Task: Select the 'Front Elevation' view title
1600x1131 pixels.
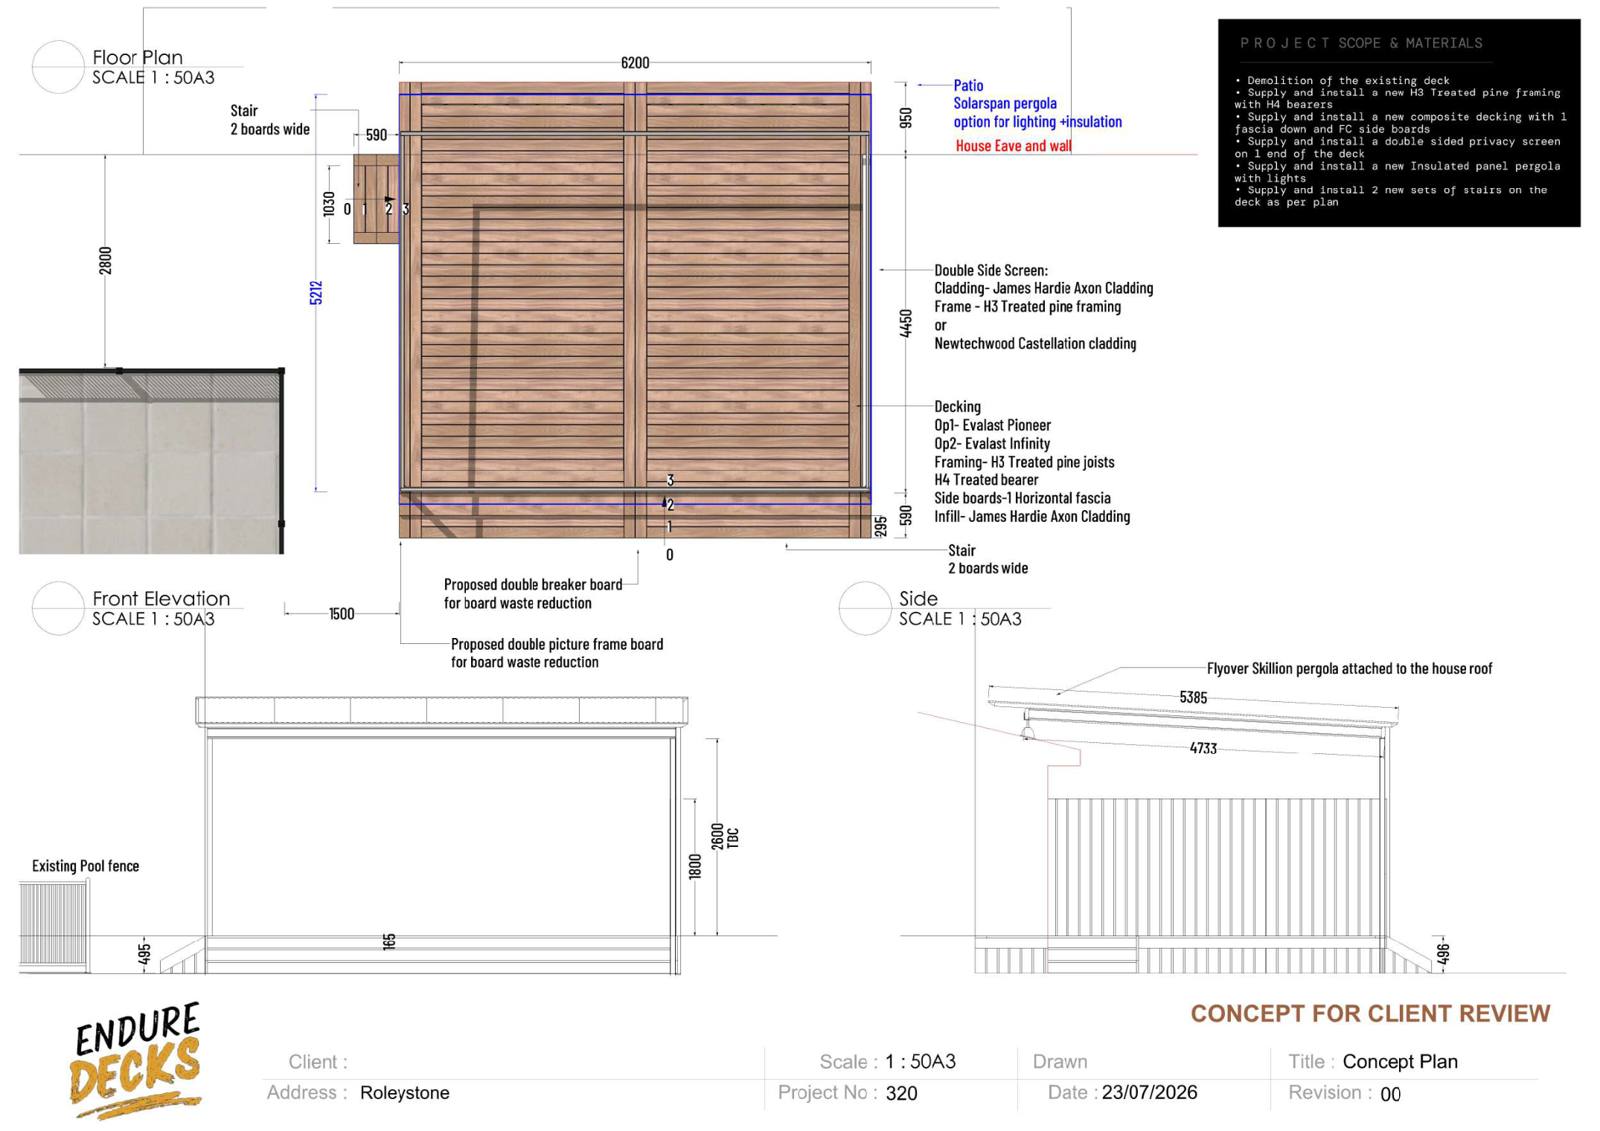Action: coord(161,598)
